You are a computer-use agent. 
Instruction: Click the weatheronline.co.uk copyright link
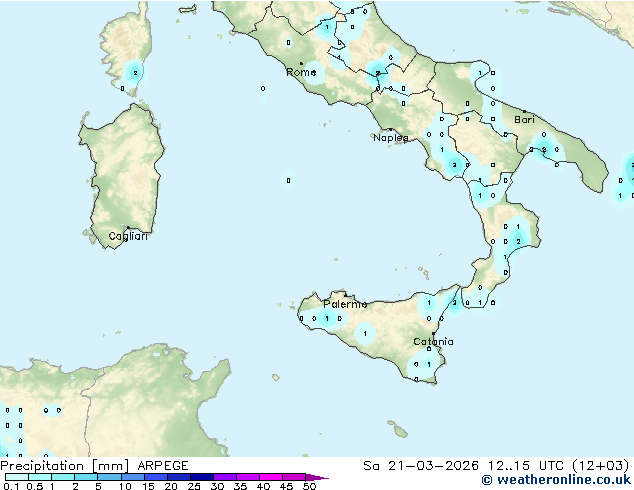pos(556,480)
